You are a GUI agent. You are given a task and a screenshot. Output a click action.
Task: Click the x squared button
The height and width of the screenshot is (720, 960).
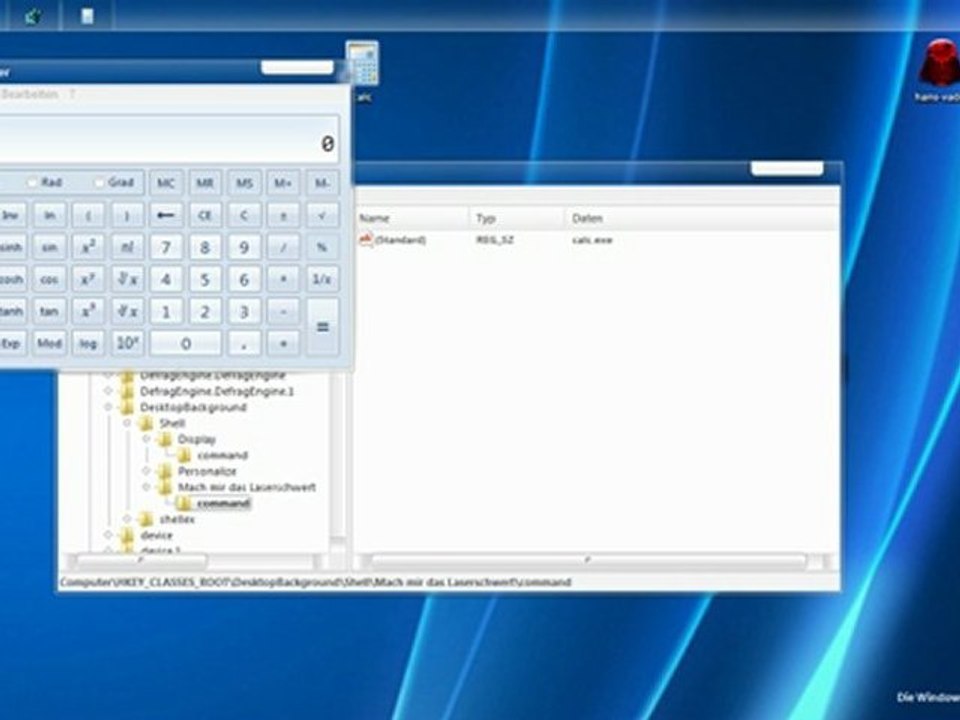[88, 247]
